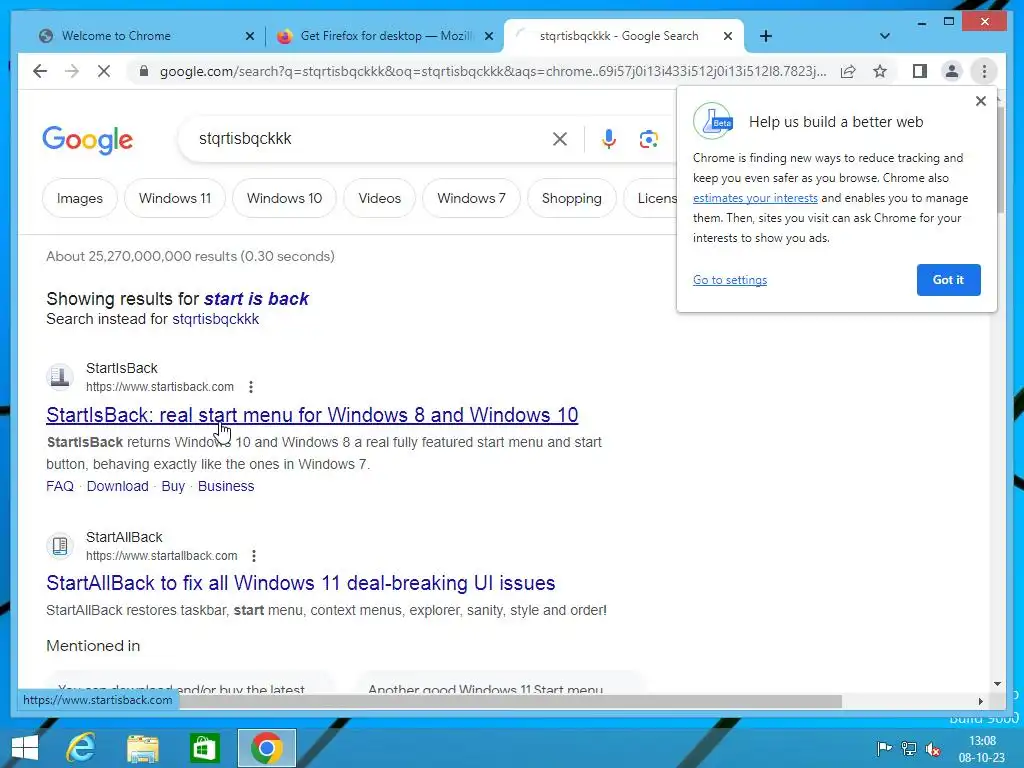Click the address bar URL
The height and width of the screenshot is (768, 1024).
point(492,71)
